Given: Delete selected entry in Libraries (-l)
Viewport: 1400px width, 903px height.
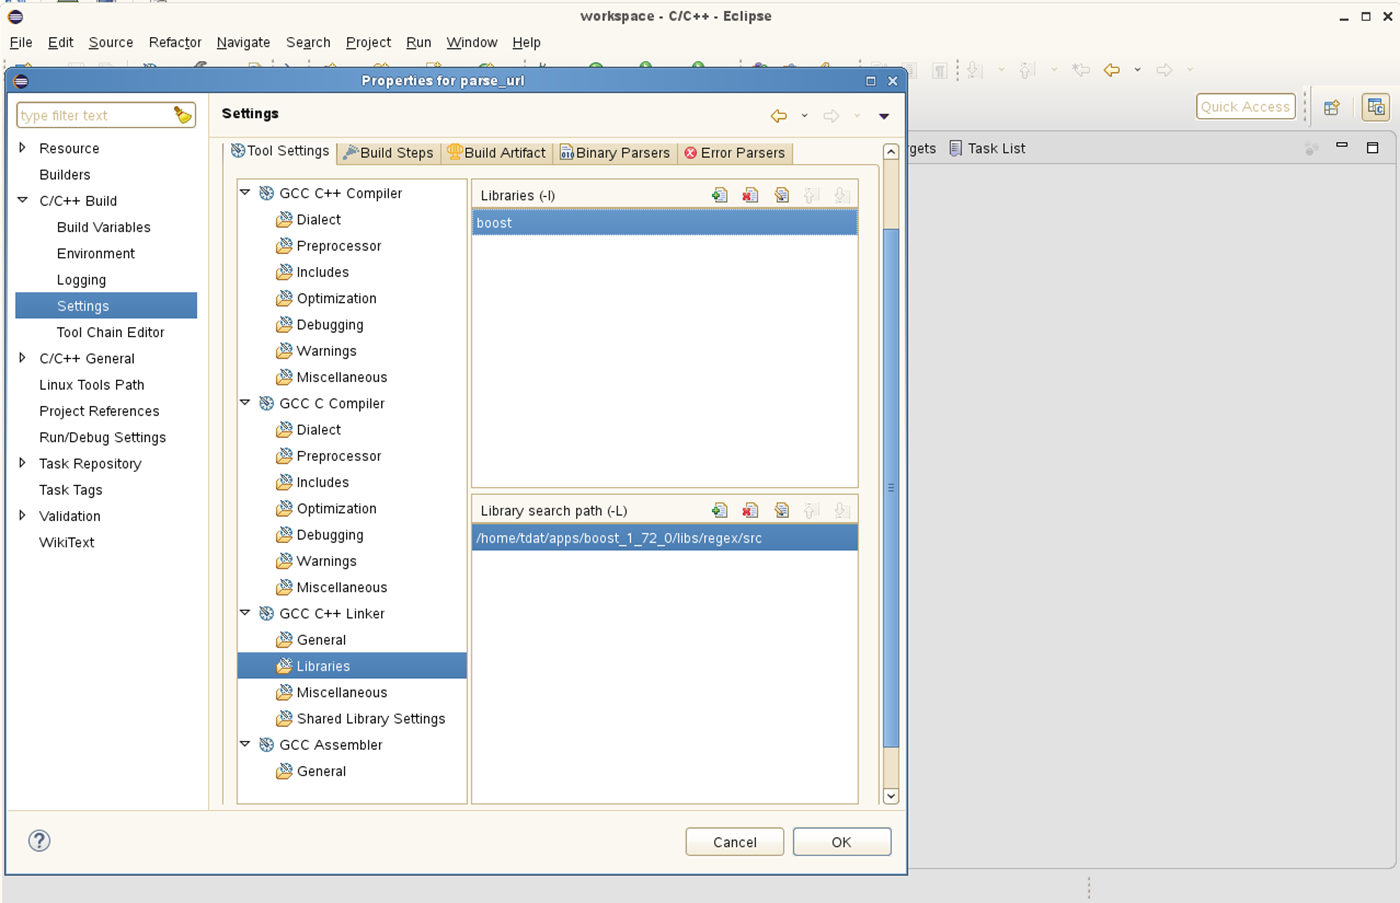Looking at the screenshot, I should (x=750, y=195).
